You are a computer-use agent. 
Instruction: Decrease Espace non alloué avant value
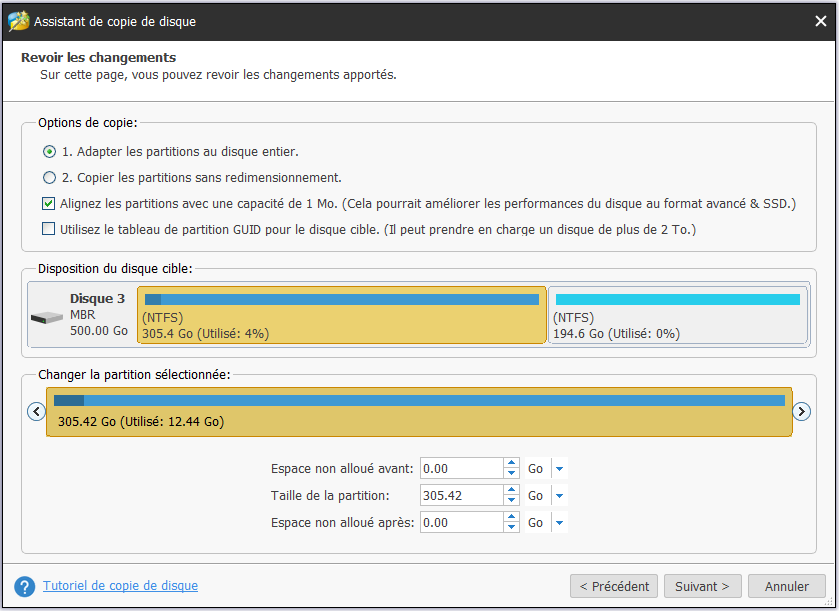(512, 474)
